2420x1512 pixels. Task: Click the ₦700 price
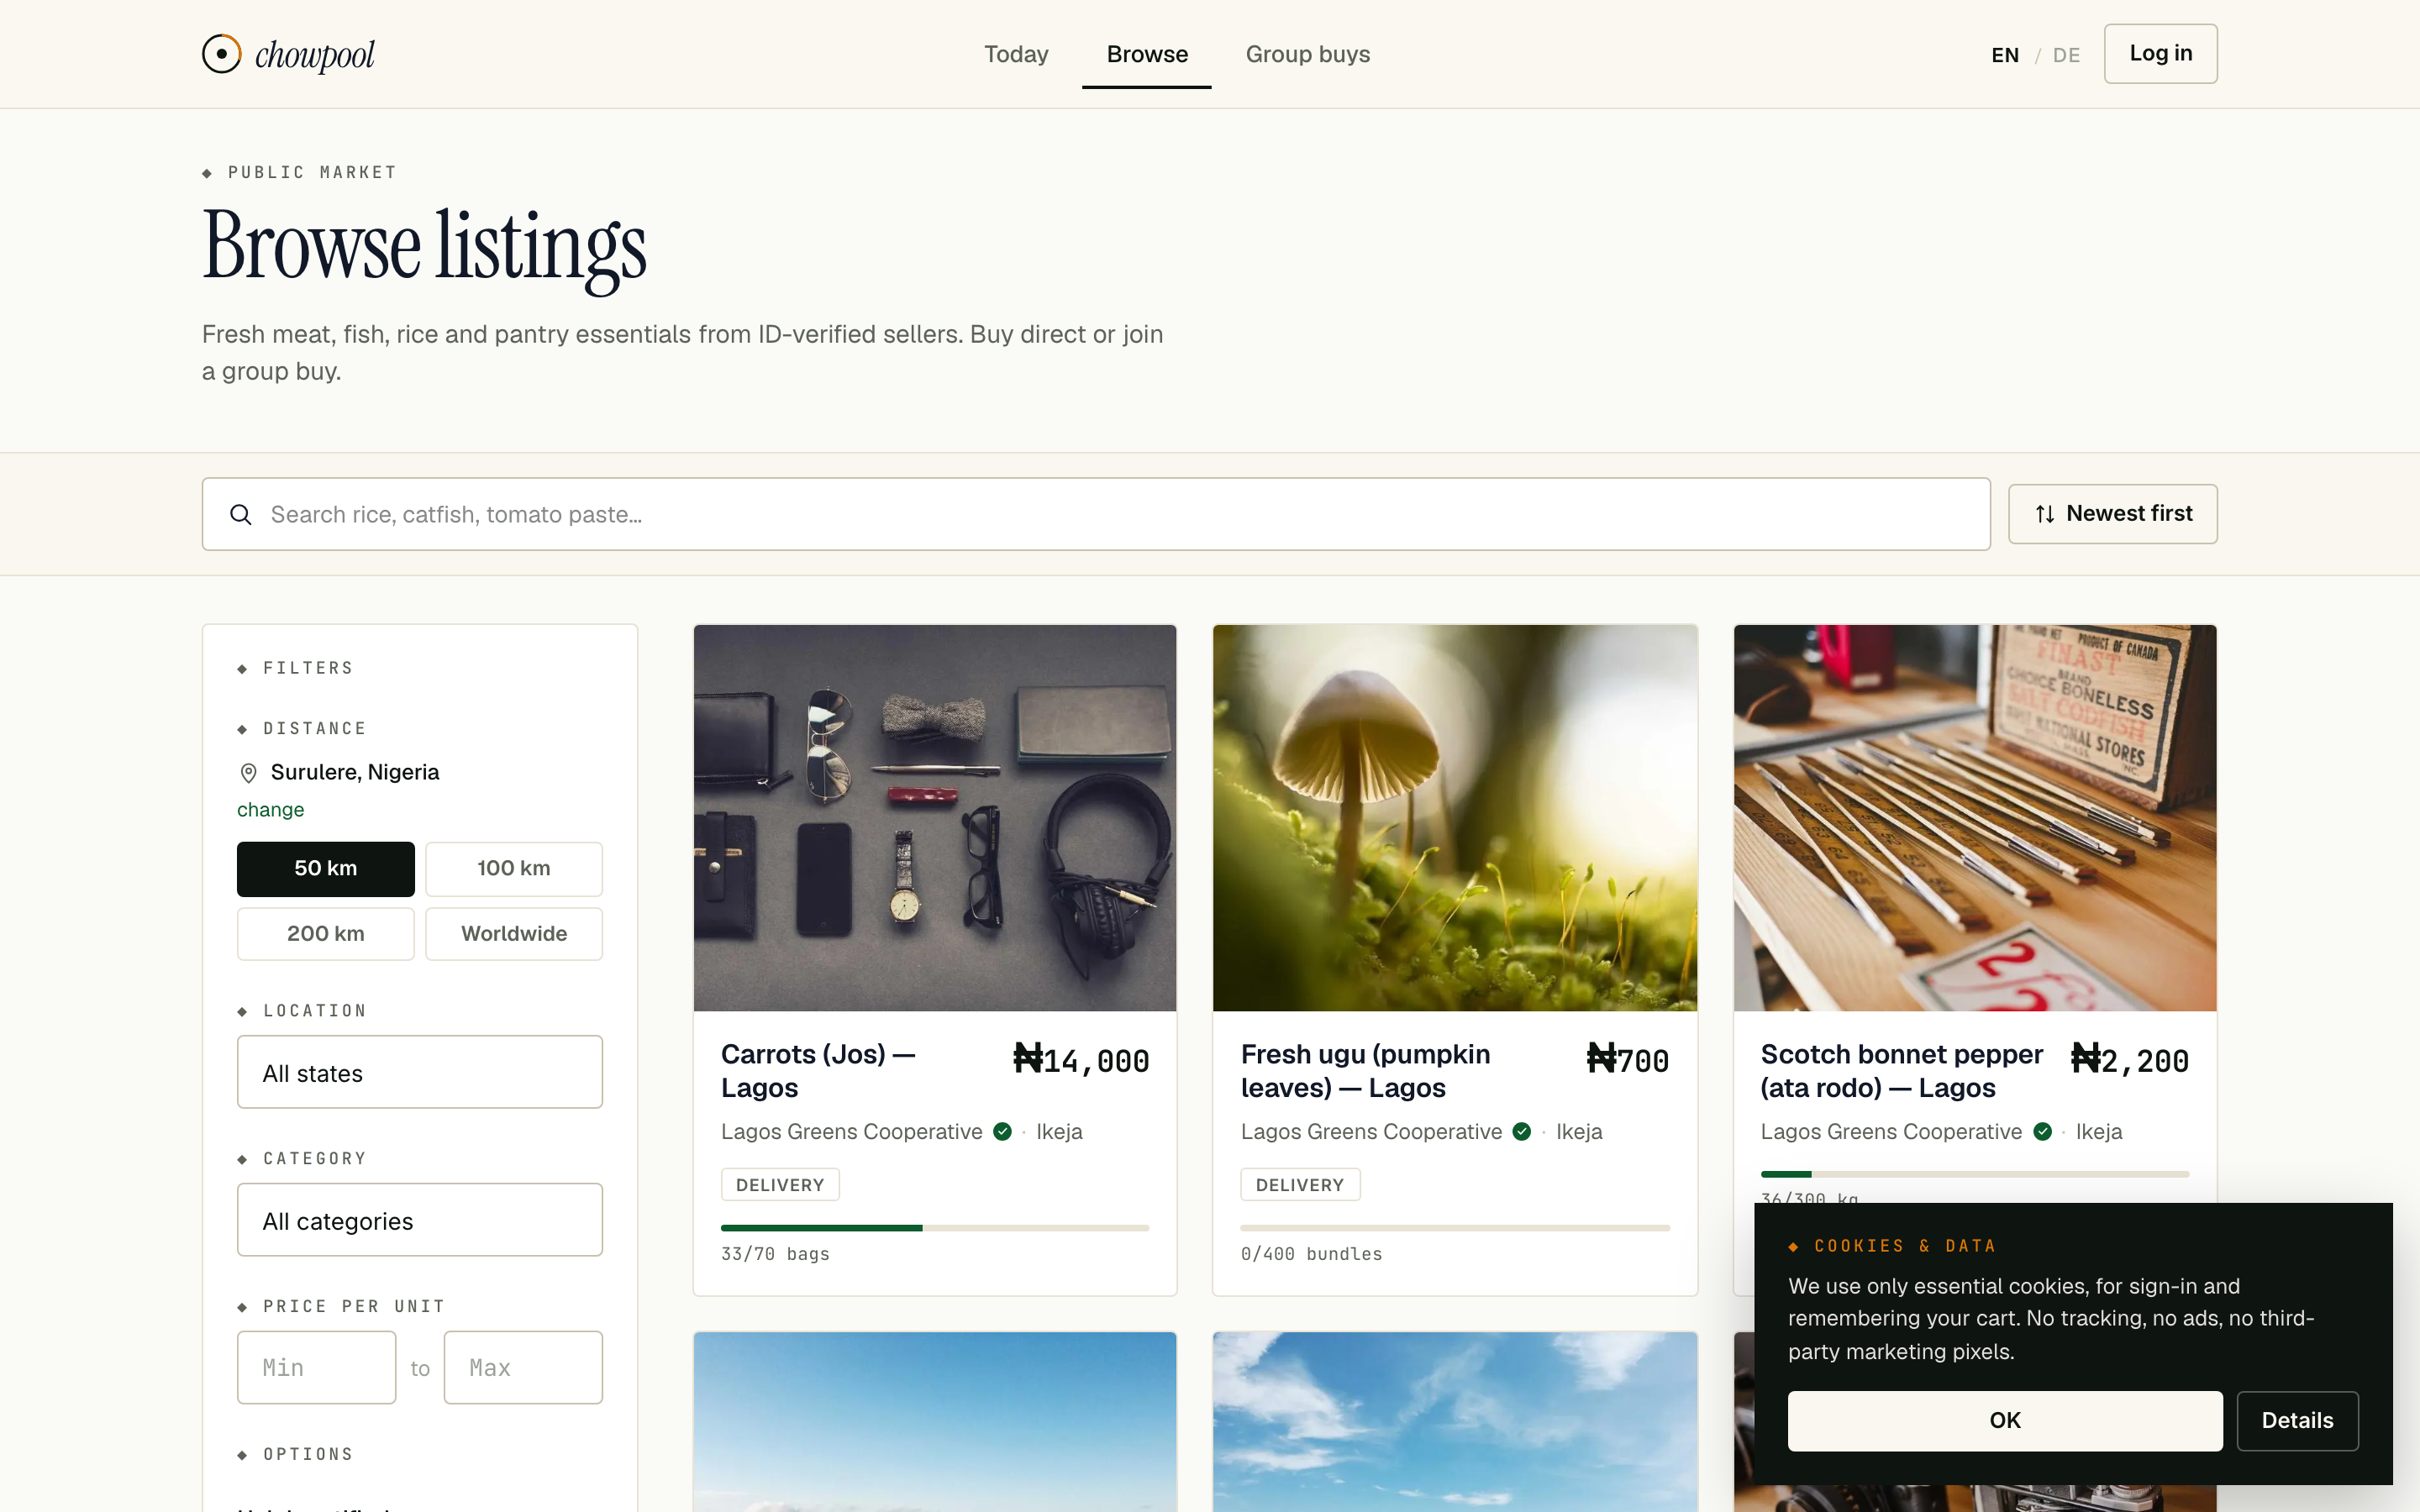pyautogui.click(x=1628, y=1060)
